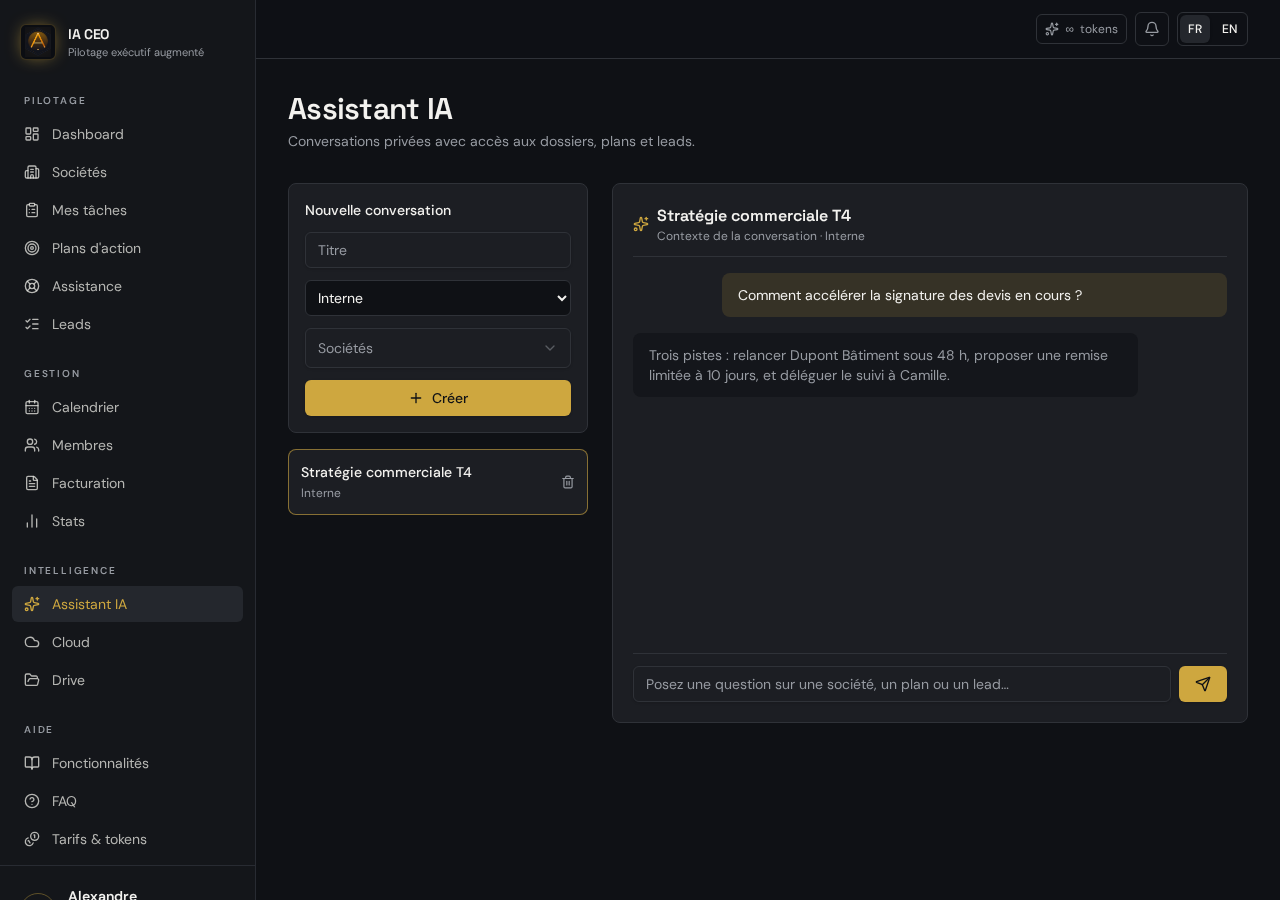Click the Alexandre profile name
Screen dimensions: 1280x900
[102, 893]
